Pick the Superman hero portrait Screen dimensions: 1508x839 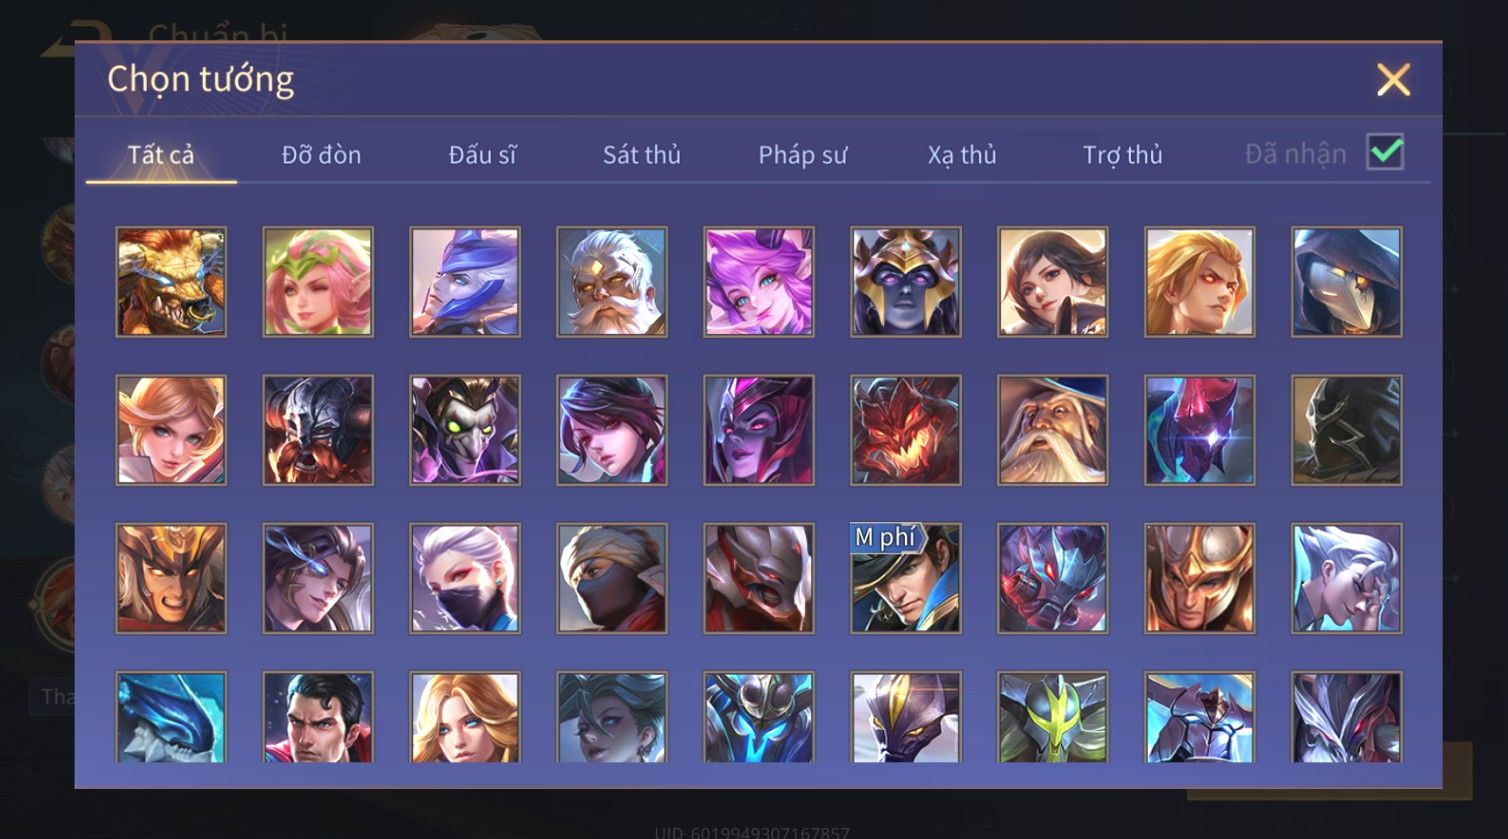tap(318, 717)
